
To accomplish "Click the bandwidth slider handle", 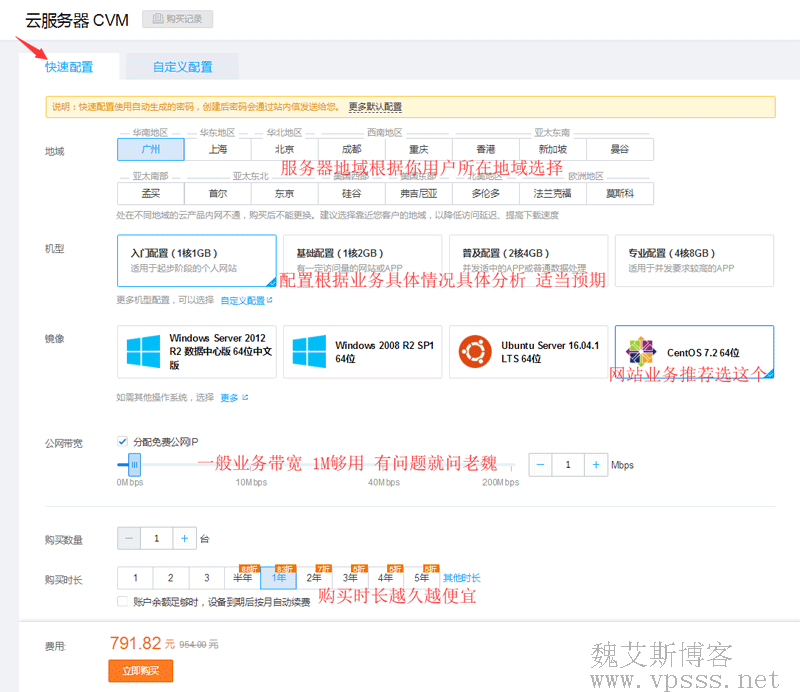I will (x=134, y=464).
